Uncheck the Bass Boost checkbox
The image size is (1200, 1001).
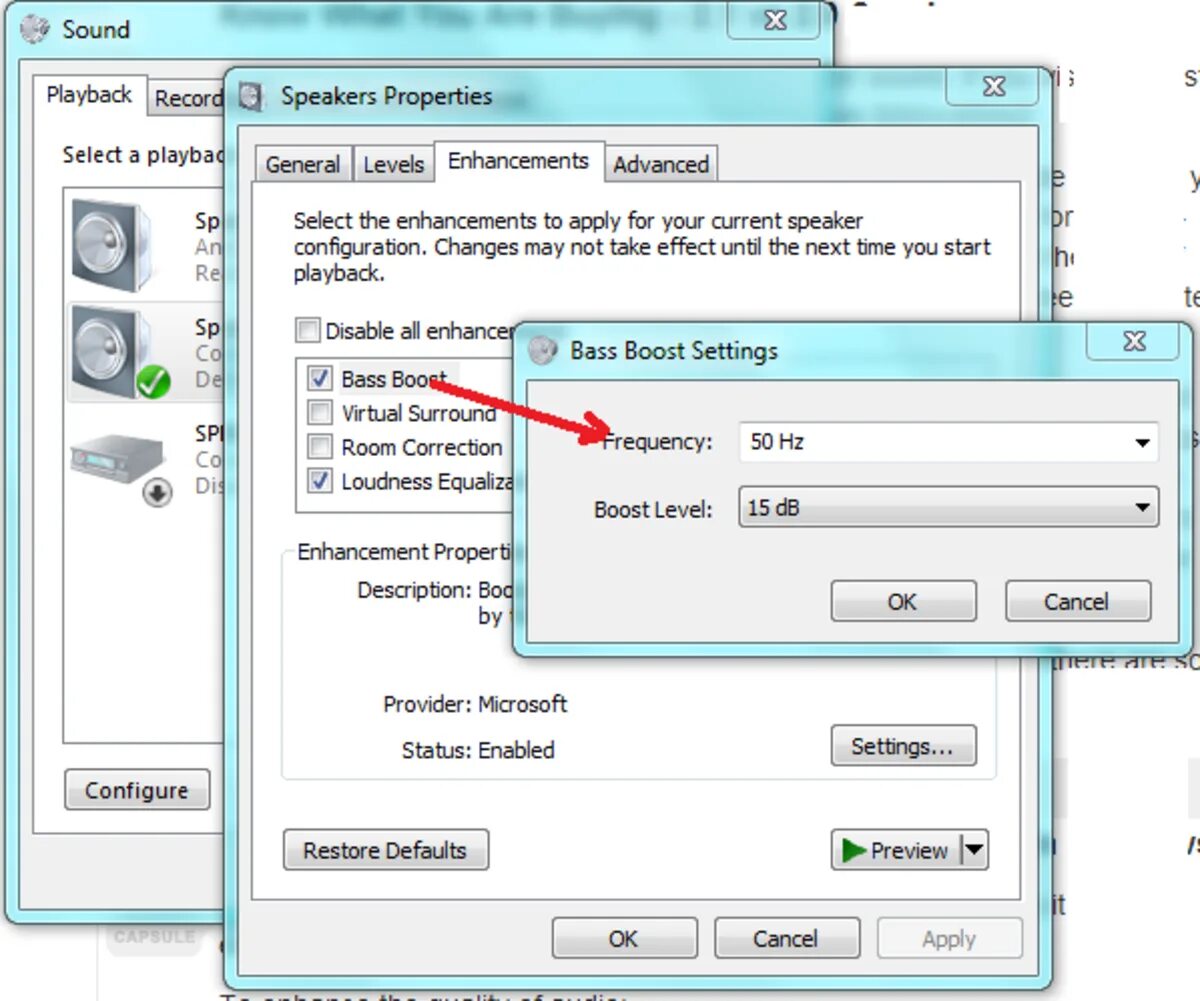coord(320,378)
